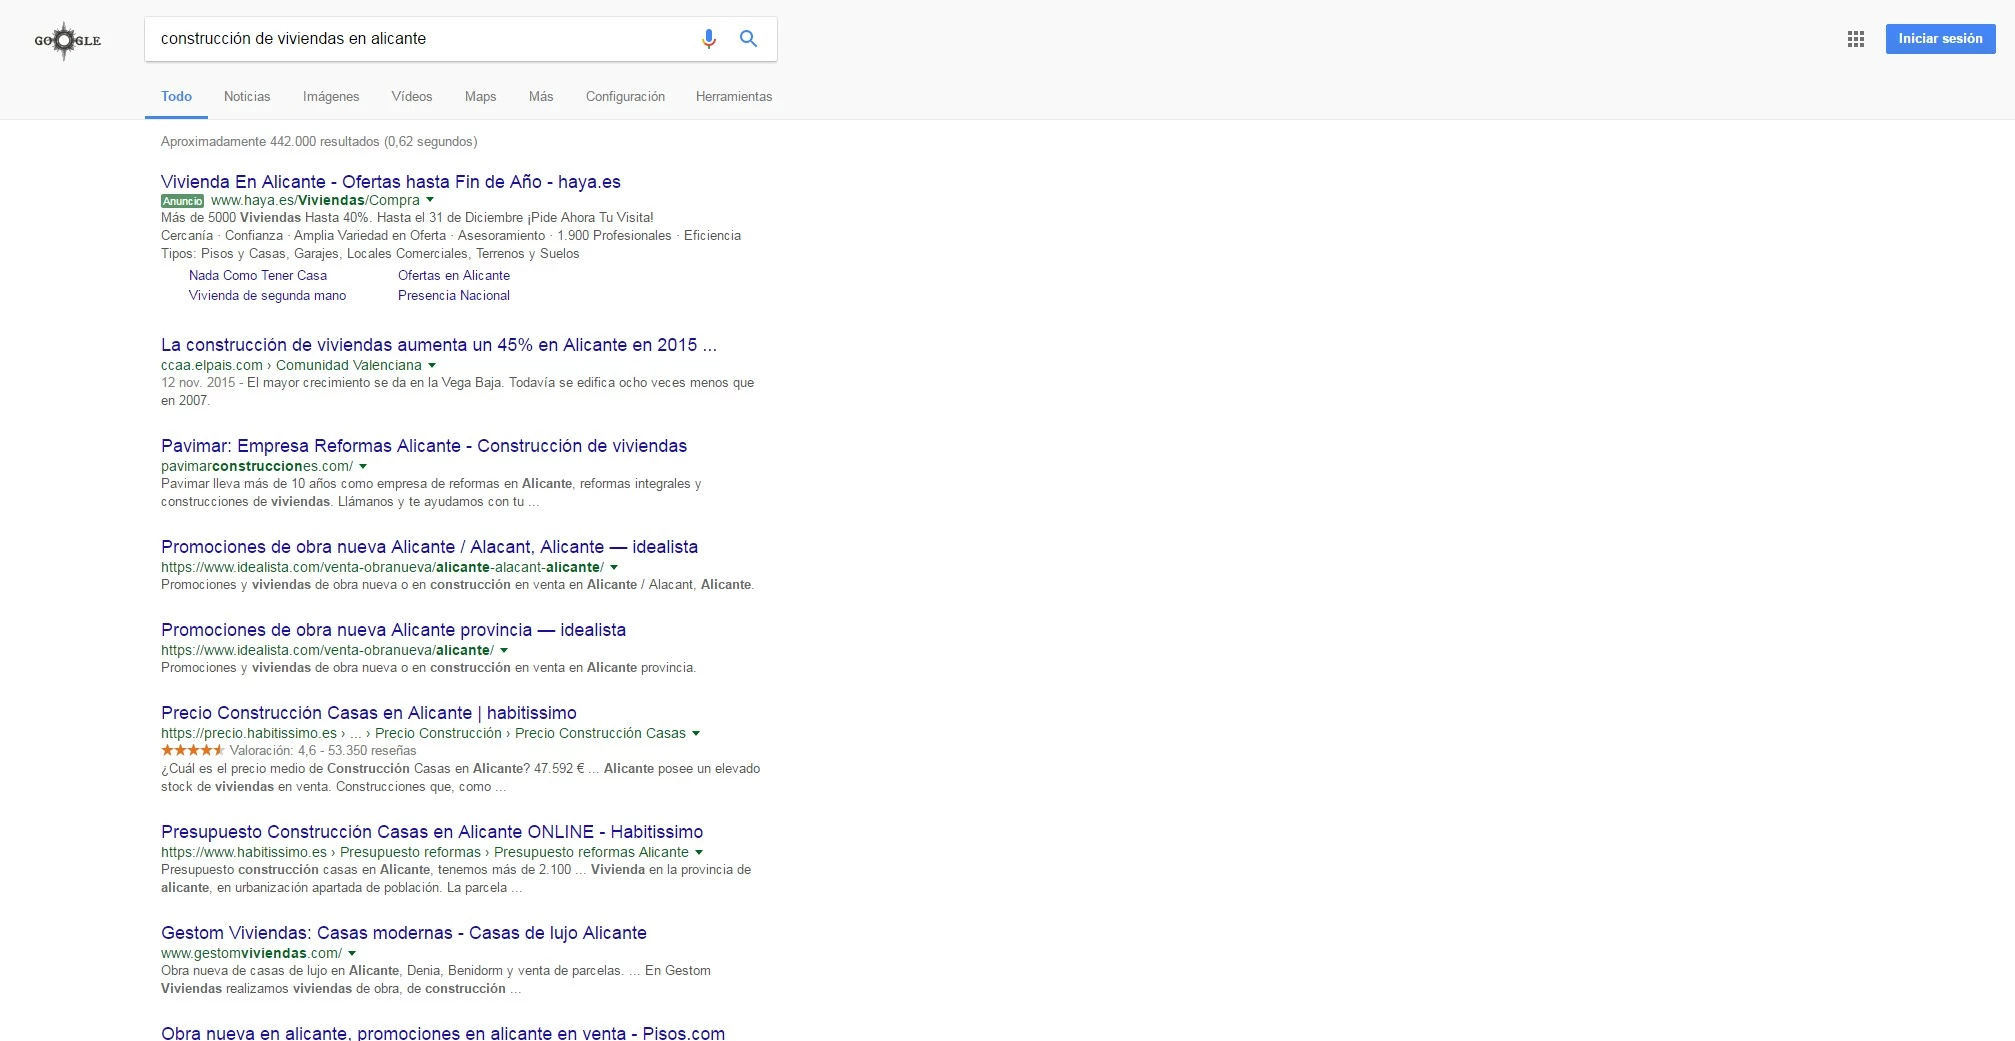Open Promociones de obra nueva Alicante provincia result

(x=393, y=630)
